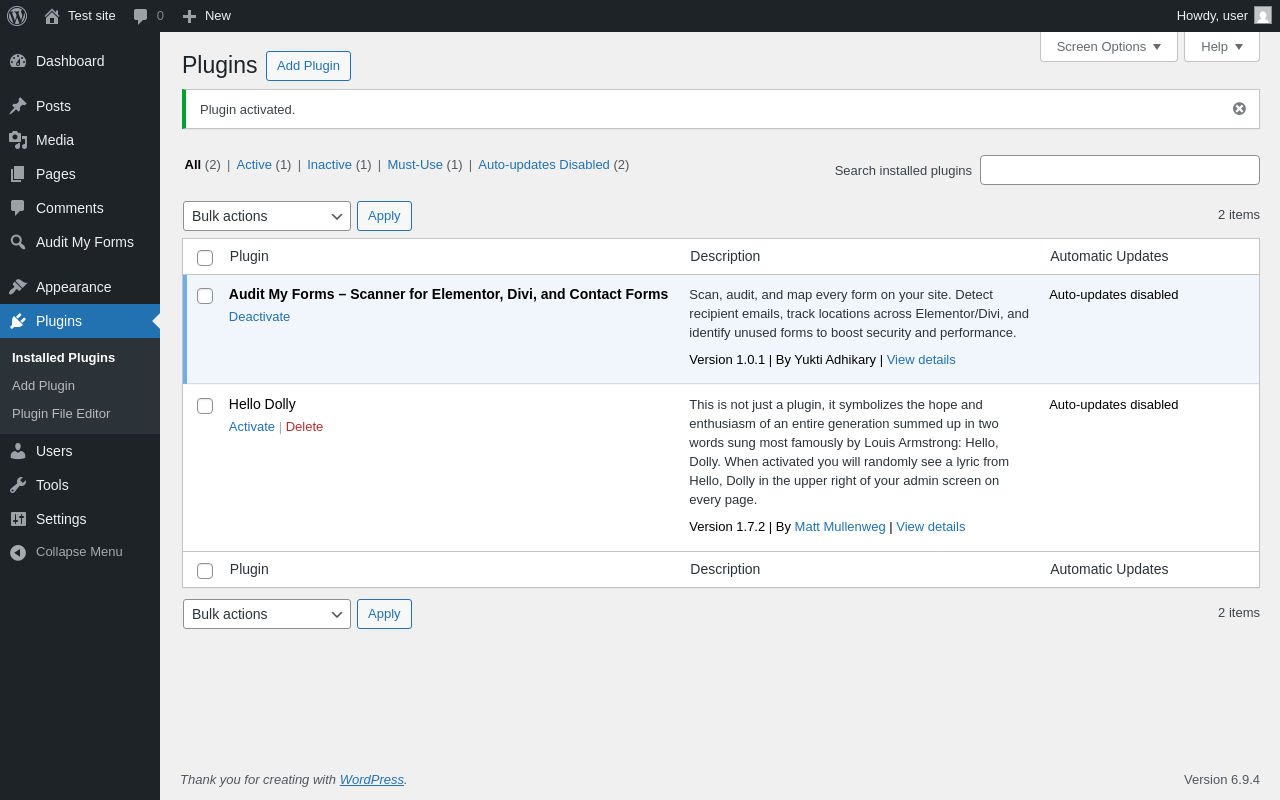Open the New content menu
The width and height of the screenshot is (1280, 800).
pos(207,16)
